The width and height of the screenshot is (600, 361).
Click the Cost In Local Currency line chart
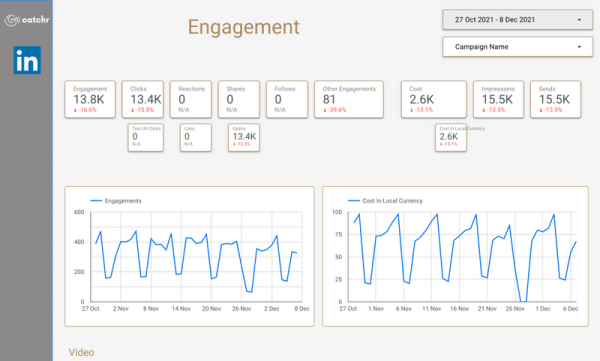[x=455, y=256]
